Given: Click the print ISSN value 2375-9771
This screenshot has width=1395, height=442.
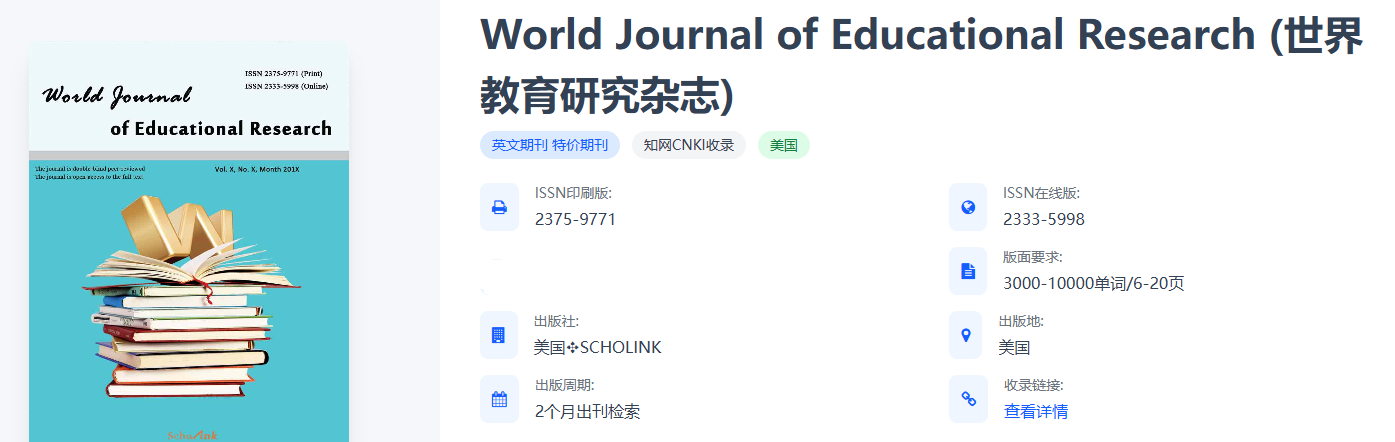Looking at the screenshot, I should click(x=575, y=219).
